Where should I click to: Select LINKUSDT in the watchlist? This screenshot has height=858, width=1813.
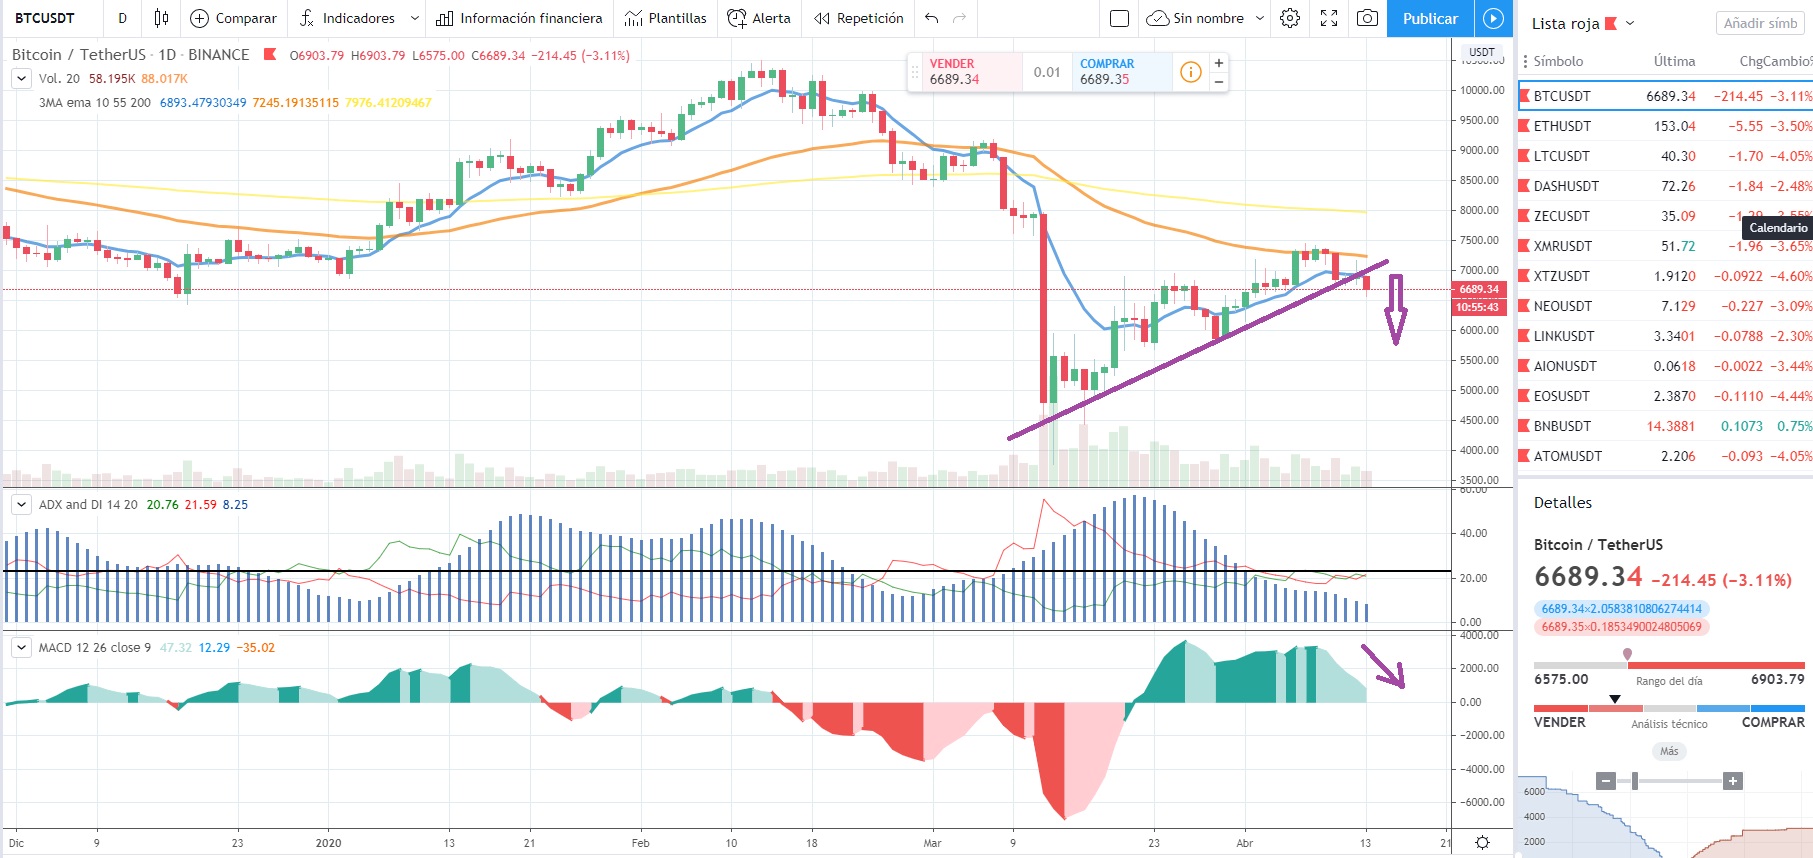[x=1665, y=336]
